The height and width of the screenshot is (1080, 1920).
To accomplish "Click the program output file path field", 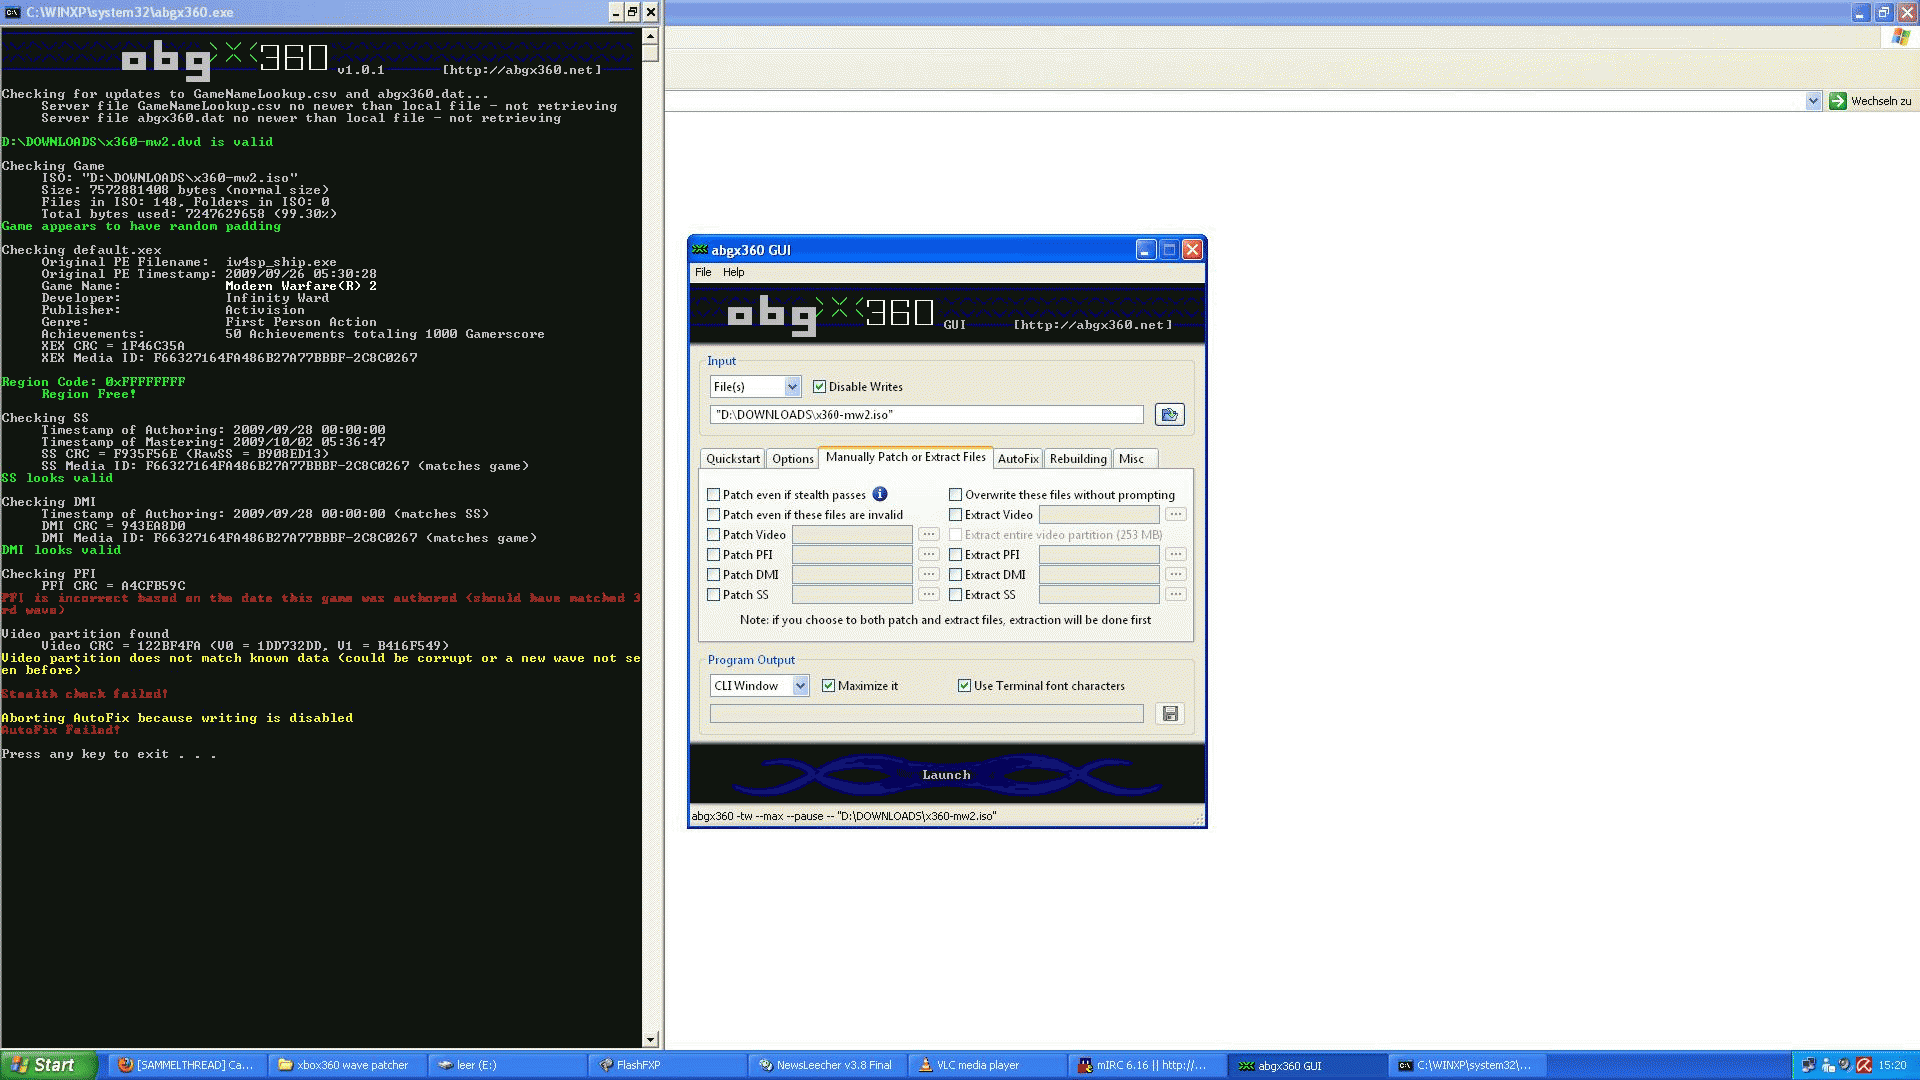I will 926,713.
